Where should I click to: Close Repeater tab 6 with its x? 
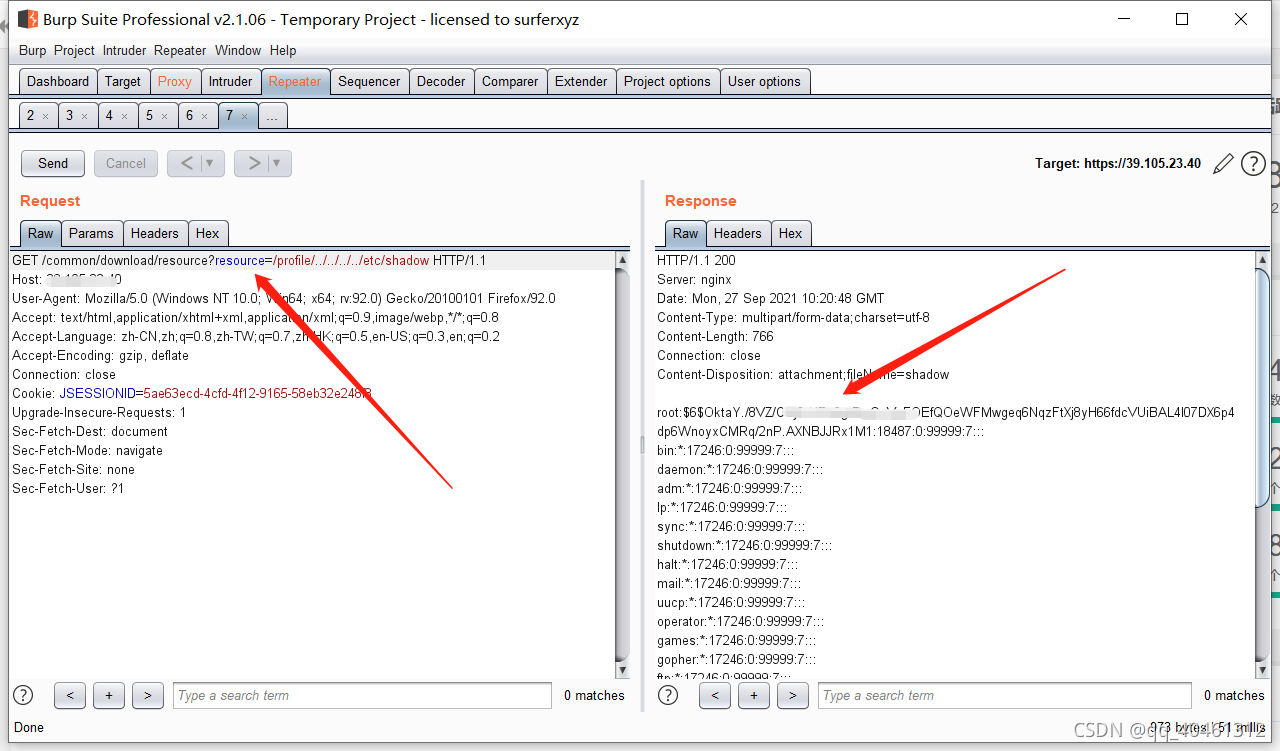click(x=204, y=117)
